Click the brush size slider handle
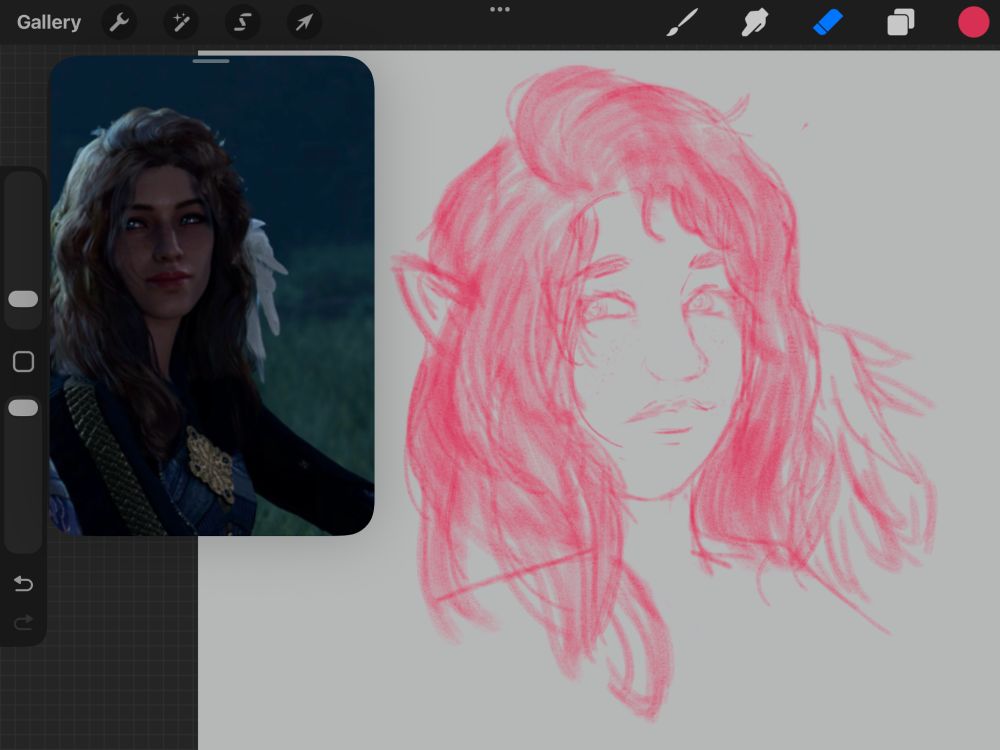 point(23,299)
